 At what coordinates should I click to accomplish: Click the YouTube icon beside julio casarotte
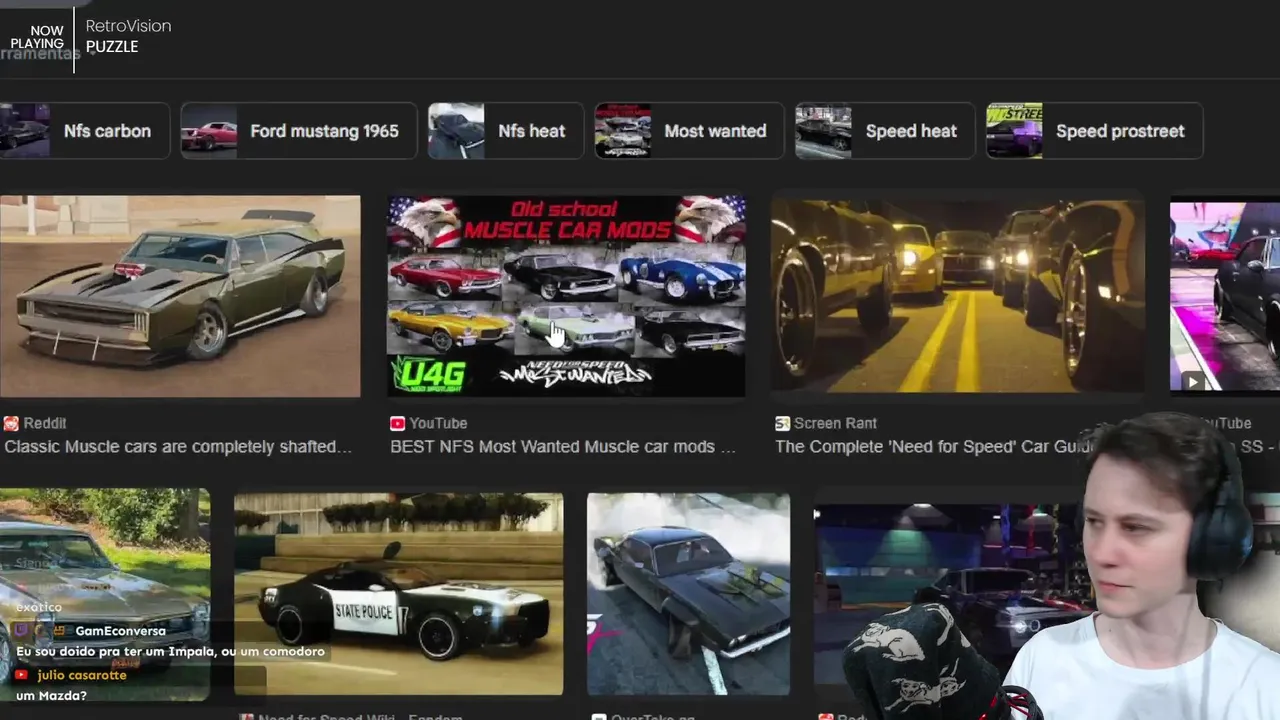22,675
